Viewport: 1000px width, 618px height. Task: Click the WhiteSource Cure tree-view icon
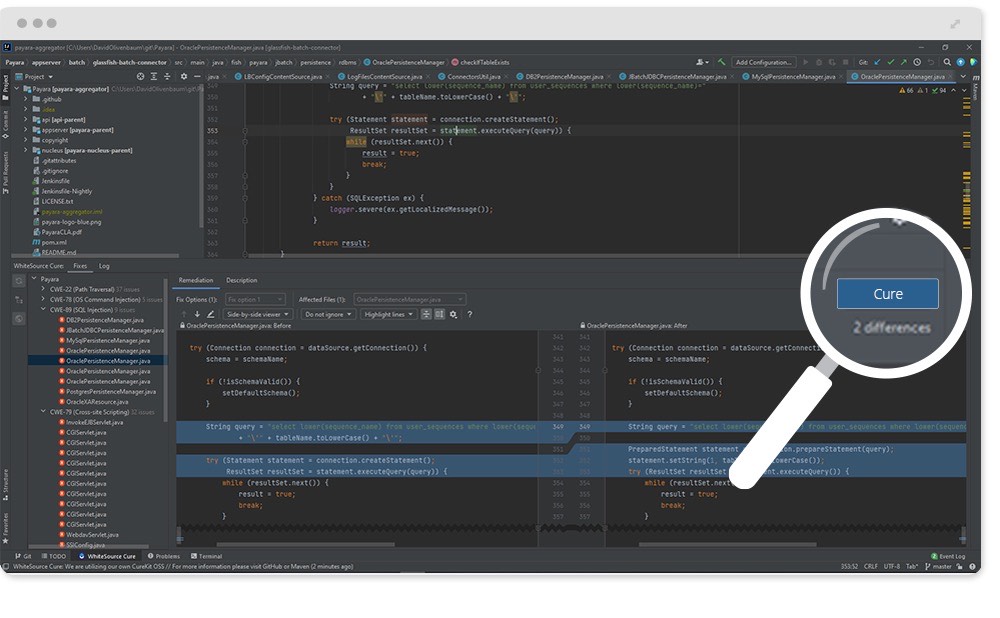click(19, 300)
